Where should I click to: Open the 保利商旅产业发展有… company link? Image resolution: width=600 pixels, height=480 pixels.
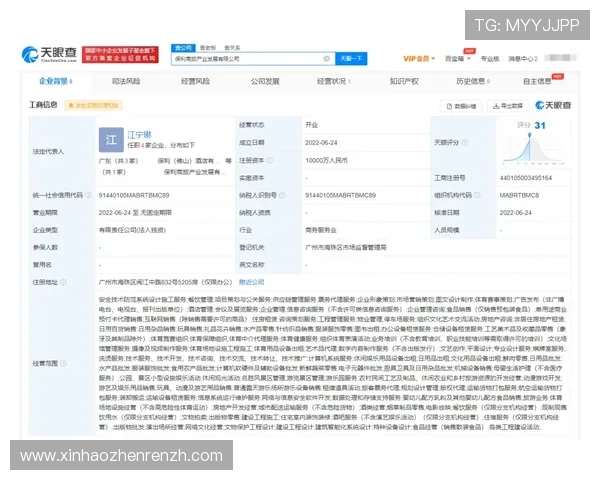pos(195,172)
